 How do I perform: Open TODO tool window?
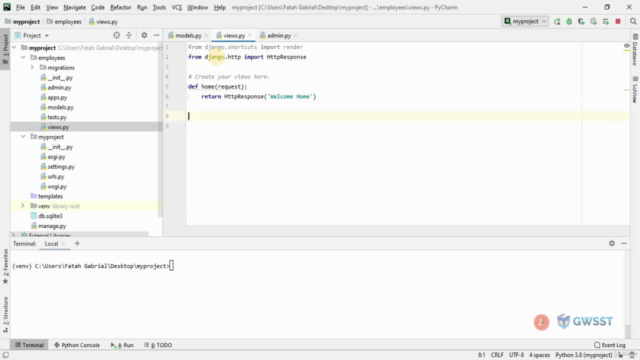[x=158, y=345]
